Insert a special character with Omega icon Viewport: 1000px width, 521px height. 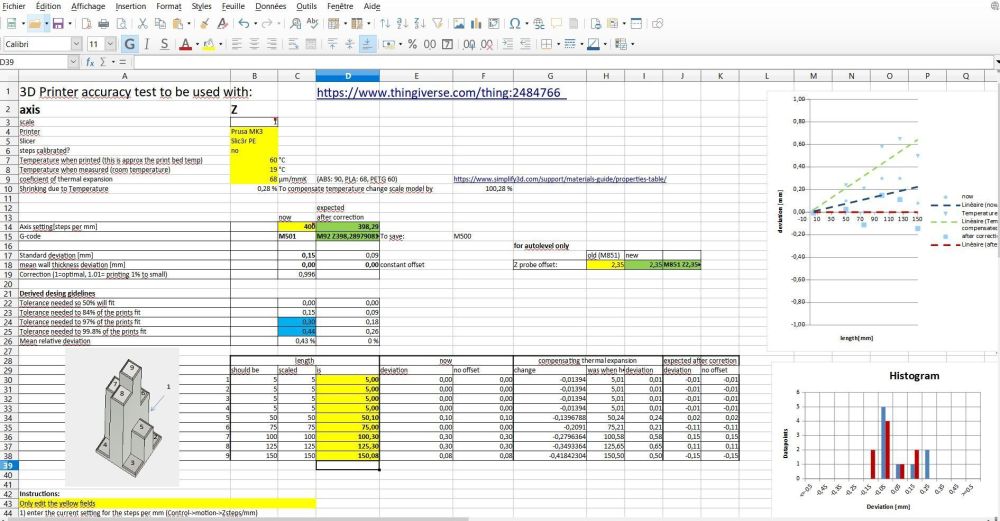coord(514,24)
